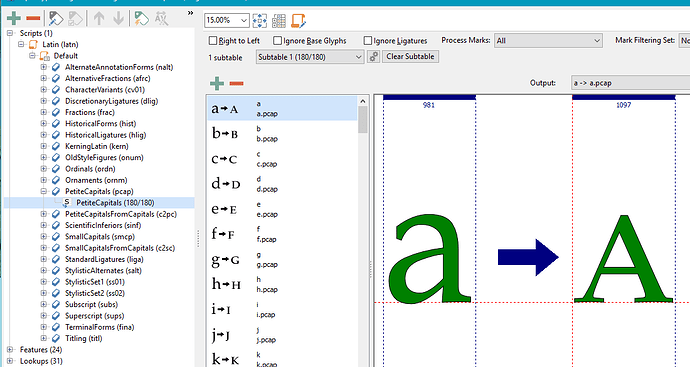The image size is (690, 367).
Task: Click the large green petite capital A glyph
Action: coord(624,259)
